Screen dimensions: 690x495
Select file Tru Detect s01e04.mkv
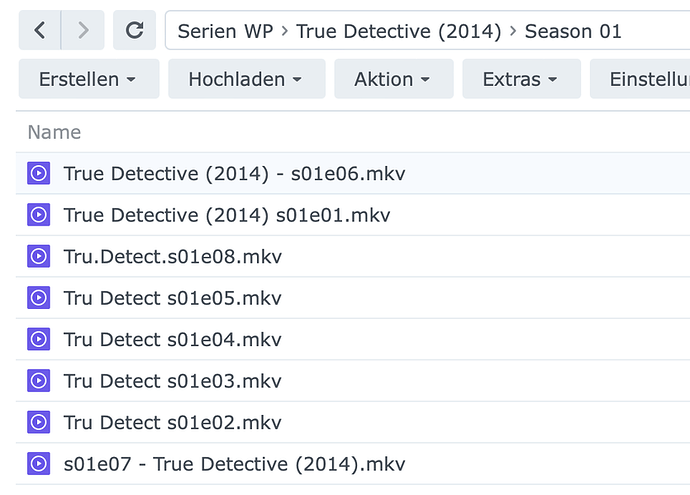(172, 340)
